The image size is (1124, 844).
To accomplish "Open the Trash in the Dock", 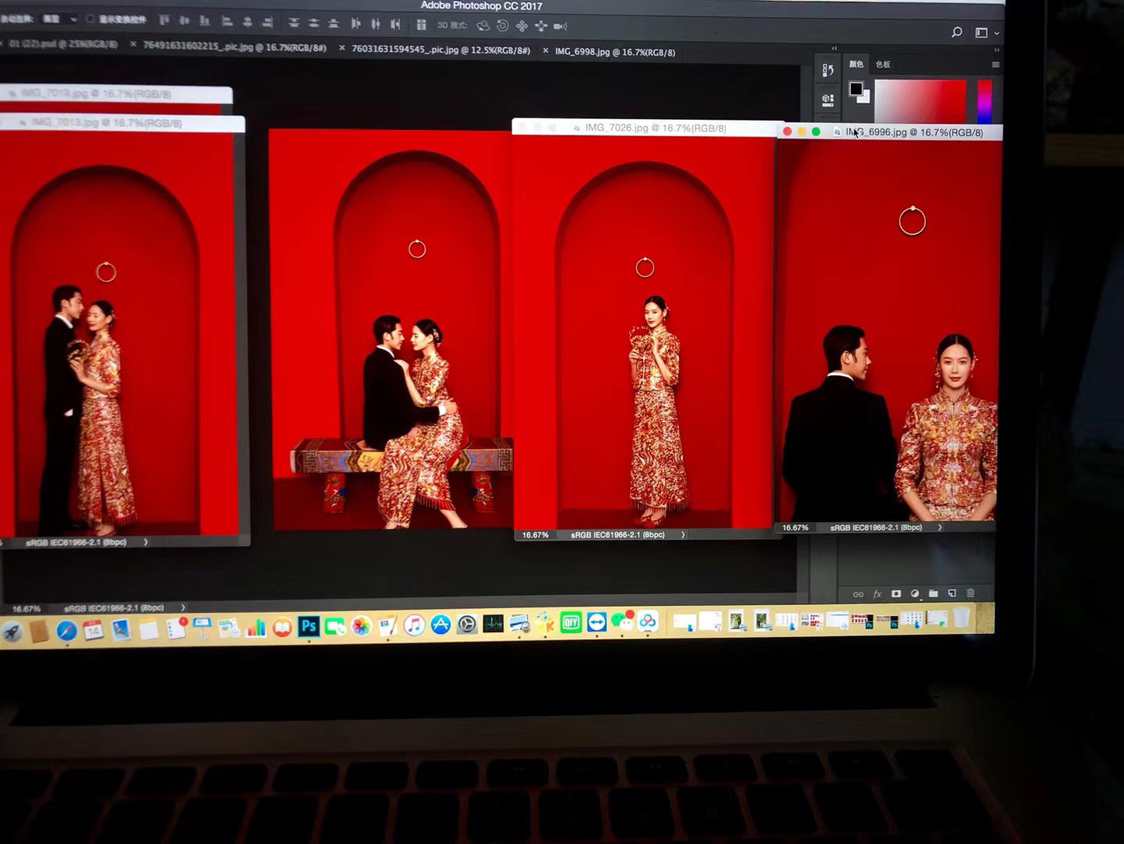I will 961,617.
